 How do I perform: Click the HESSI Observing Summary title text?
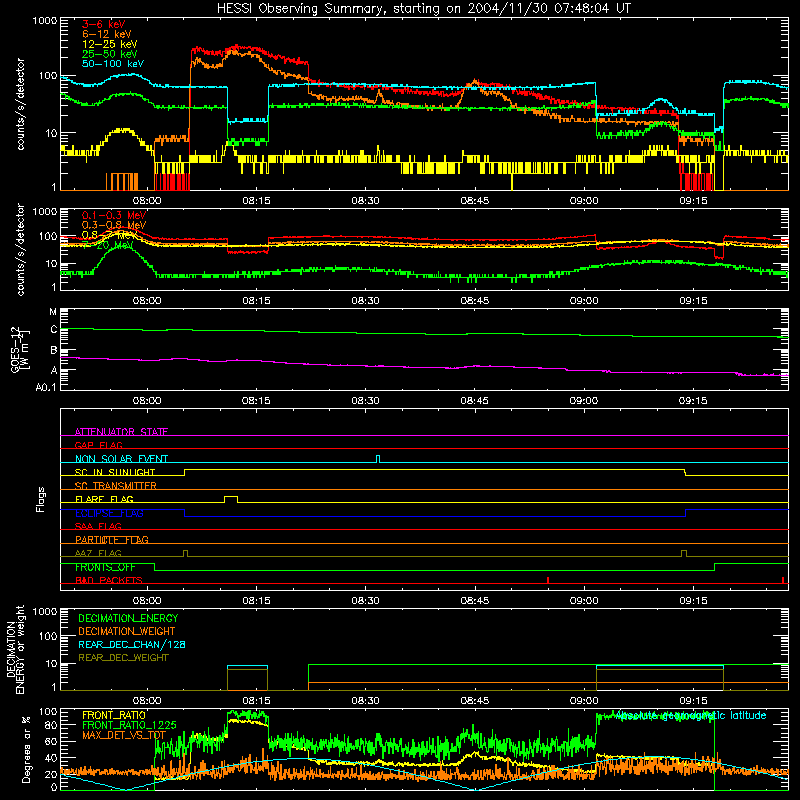(x=423, y=8)
